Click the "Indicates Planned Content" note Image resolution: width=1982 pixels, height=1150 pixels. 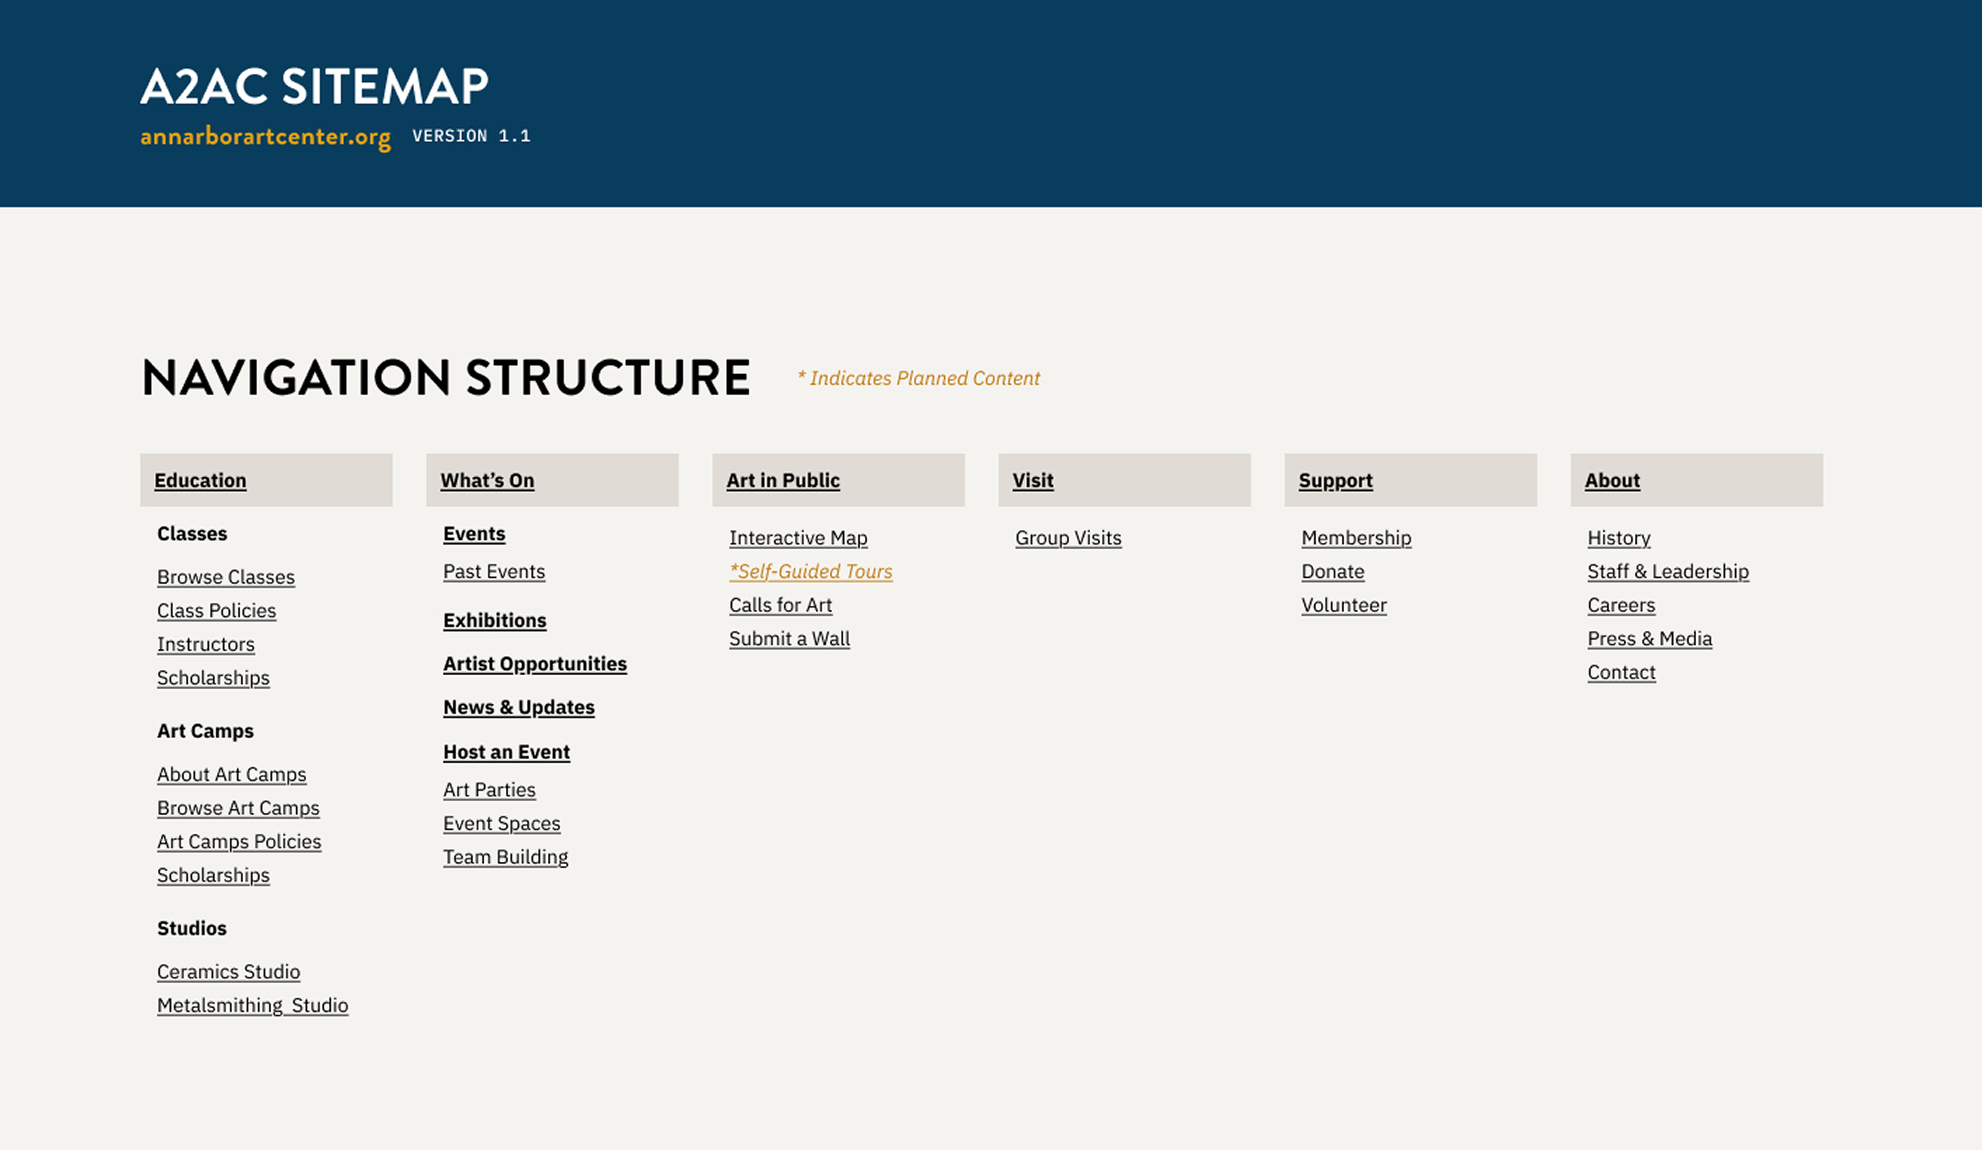(918, 378)
